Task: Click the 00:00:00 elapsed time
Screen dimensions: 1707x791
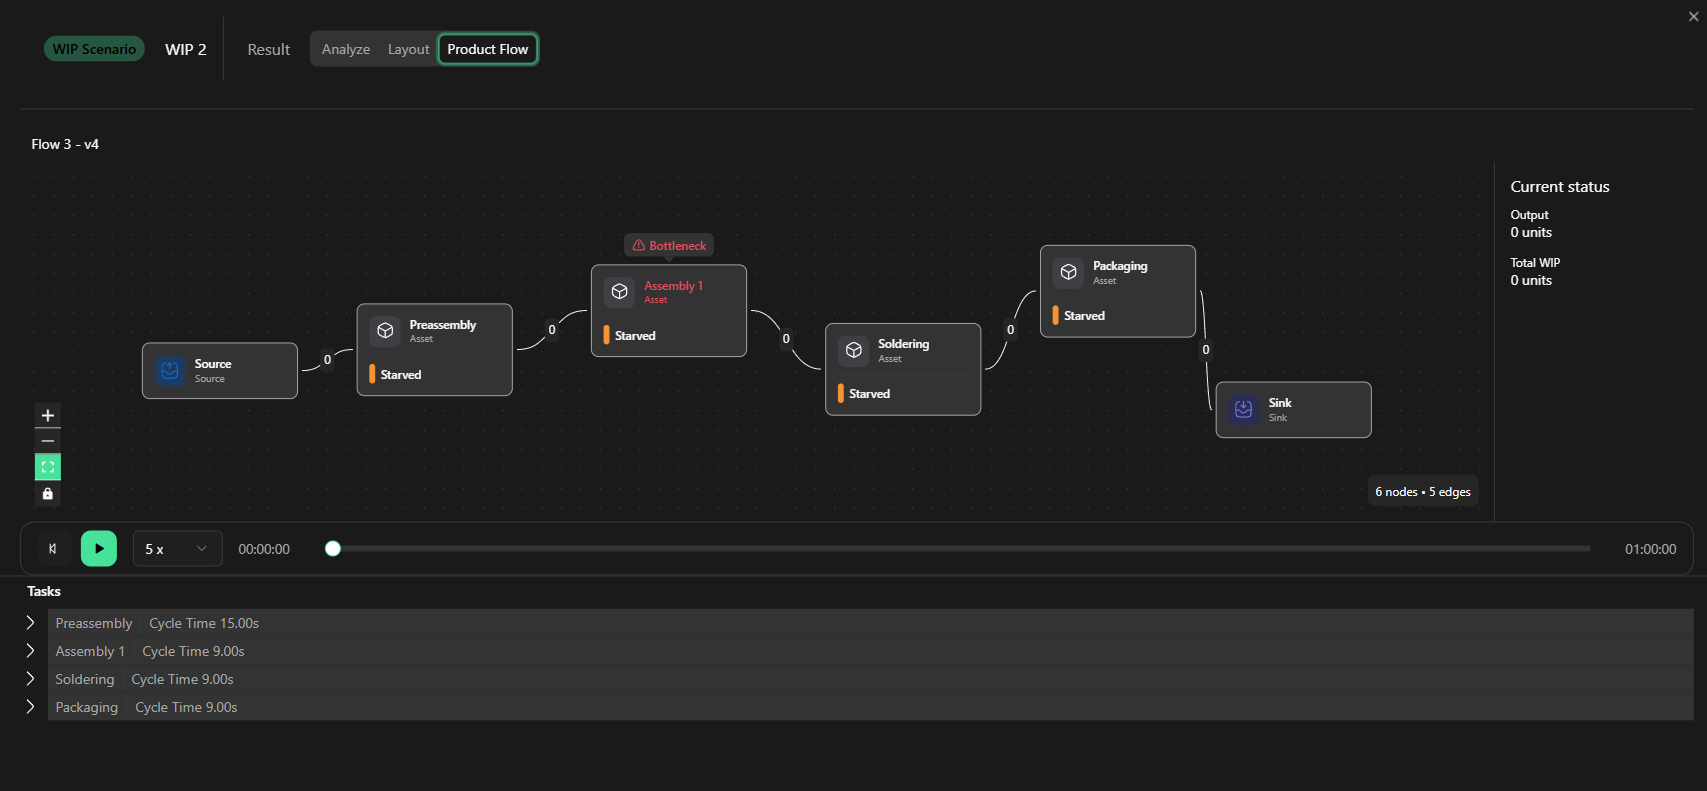Action: coord(264,549)
